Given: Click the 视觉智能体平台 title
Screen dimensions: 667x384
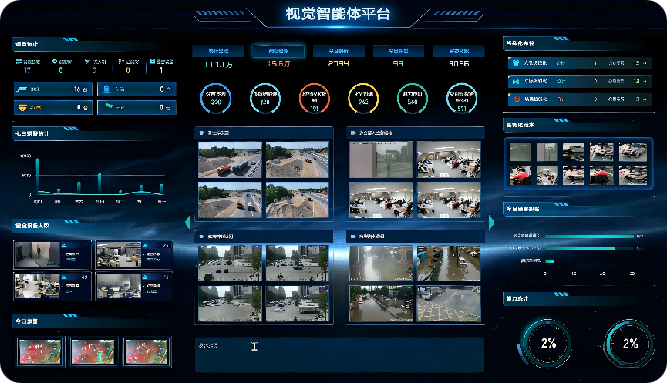Looking at the screenshot, I should [x=338, y=14].
